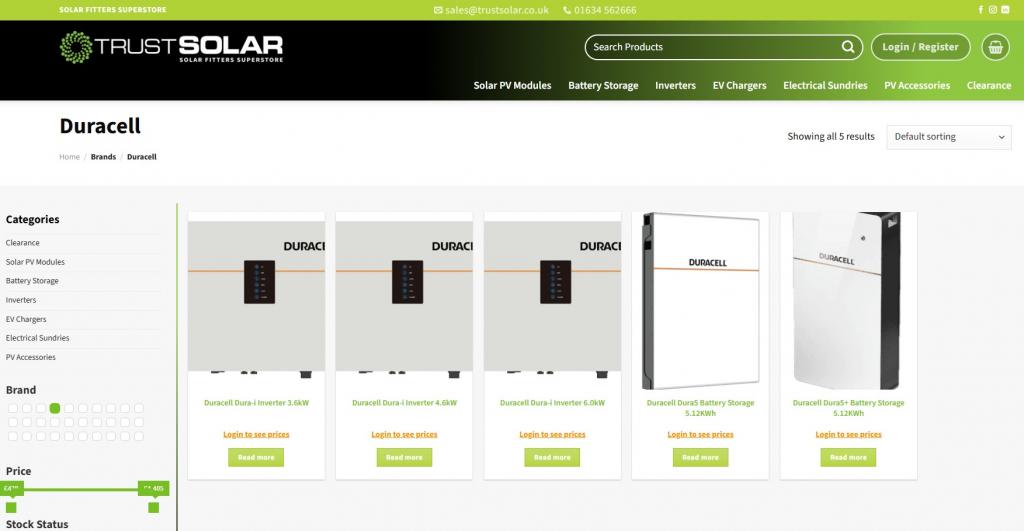The width and height of the screenshot is (1024, 531).
Task: Tick the last brand checkbox in bottom row
Action: (139, 436)
